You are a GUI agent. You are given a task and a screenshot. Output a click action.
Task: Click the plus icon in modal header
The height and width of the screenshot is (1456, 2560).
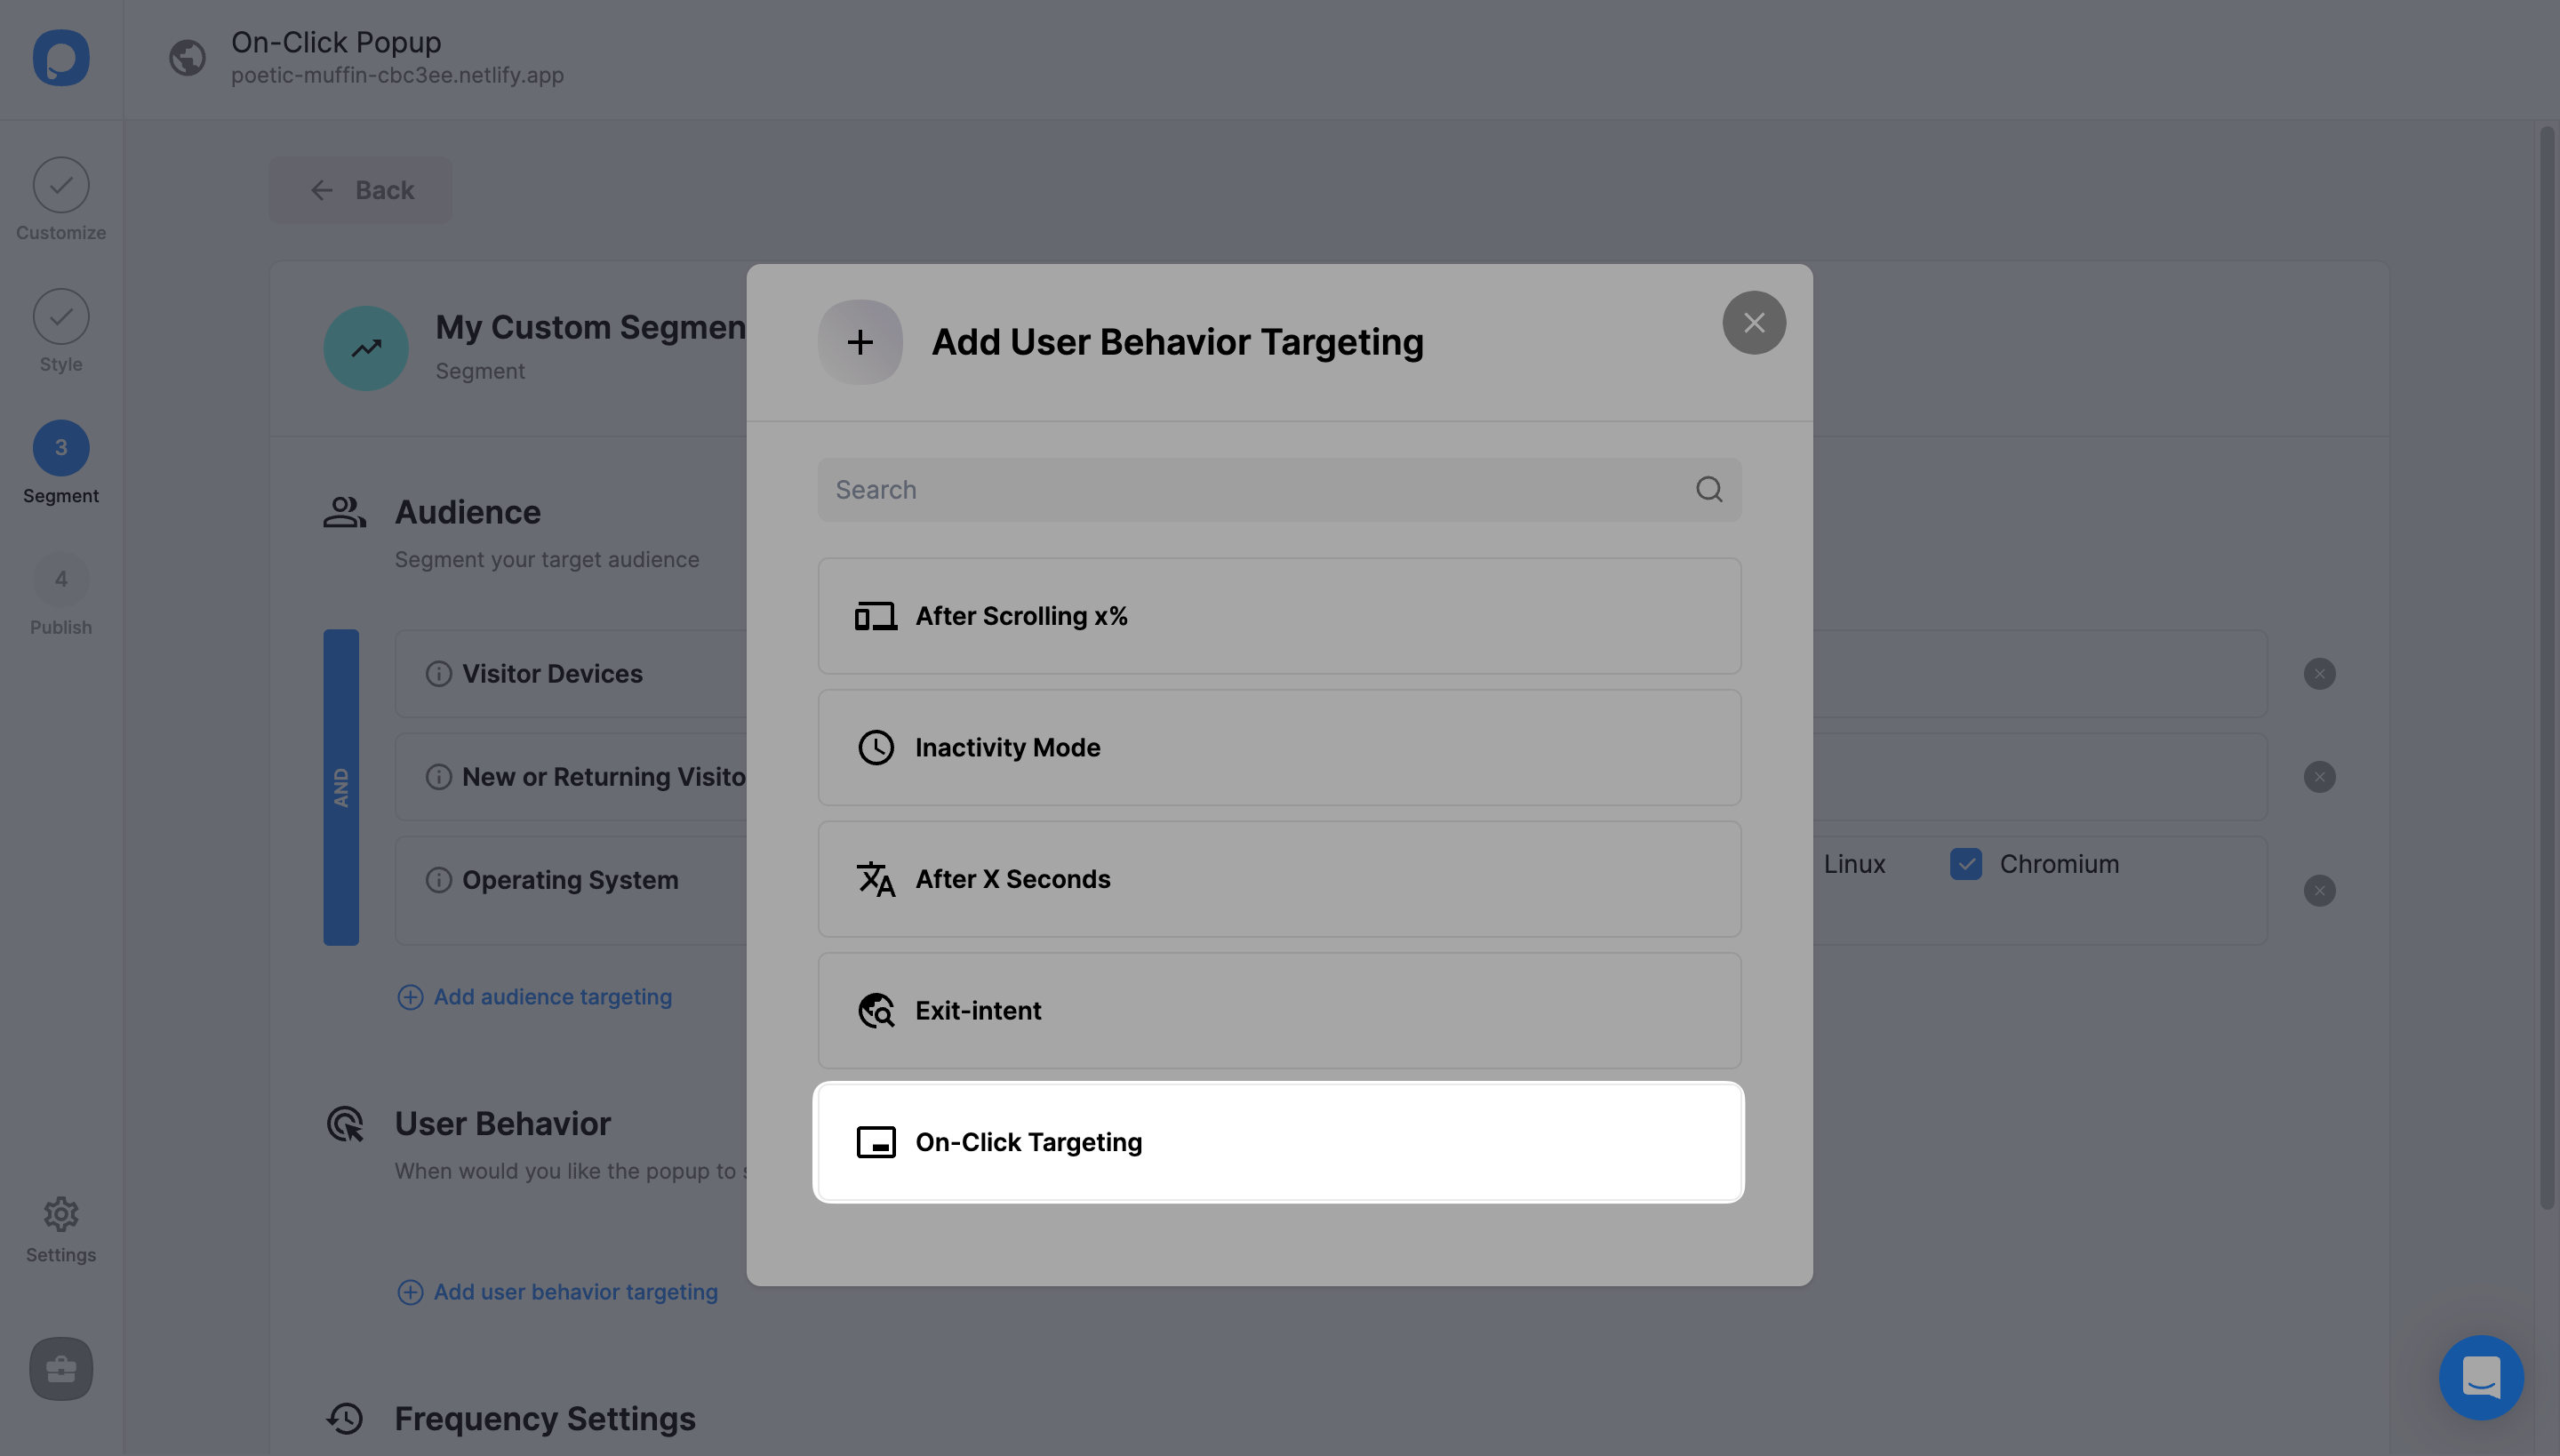coord(860,343)
